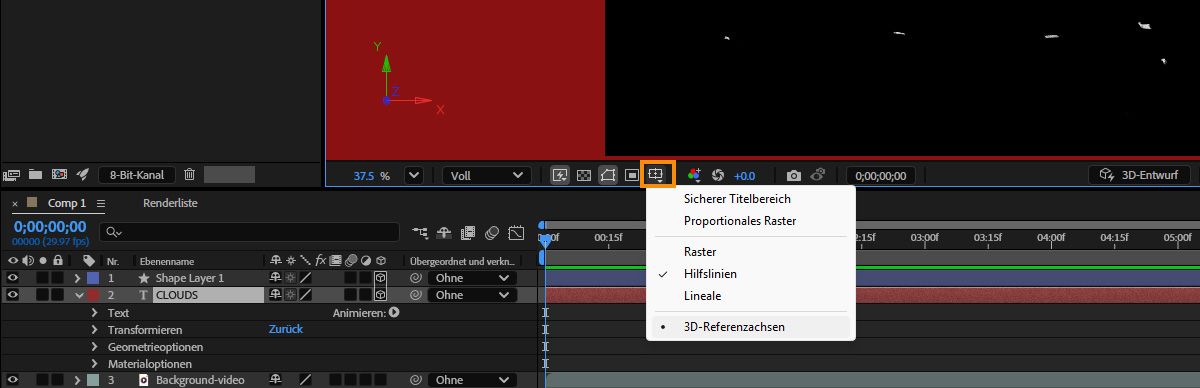Click Zurück to reset Transformieren
Viewport: 1200px width, 388px height.
286,330
